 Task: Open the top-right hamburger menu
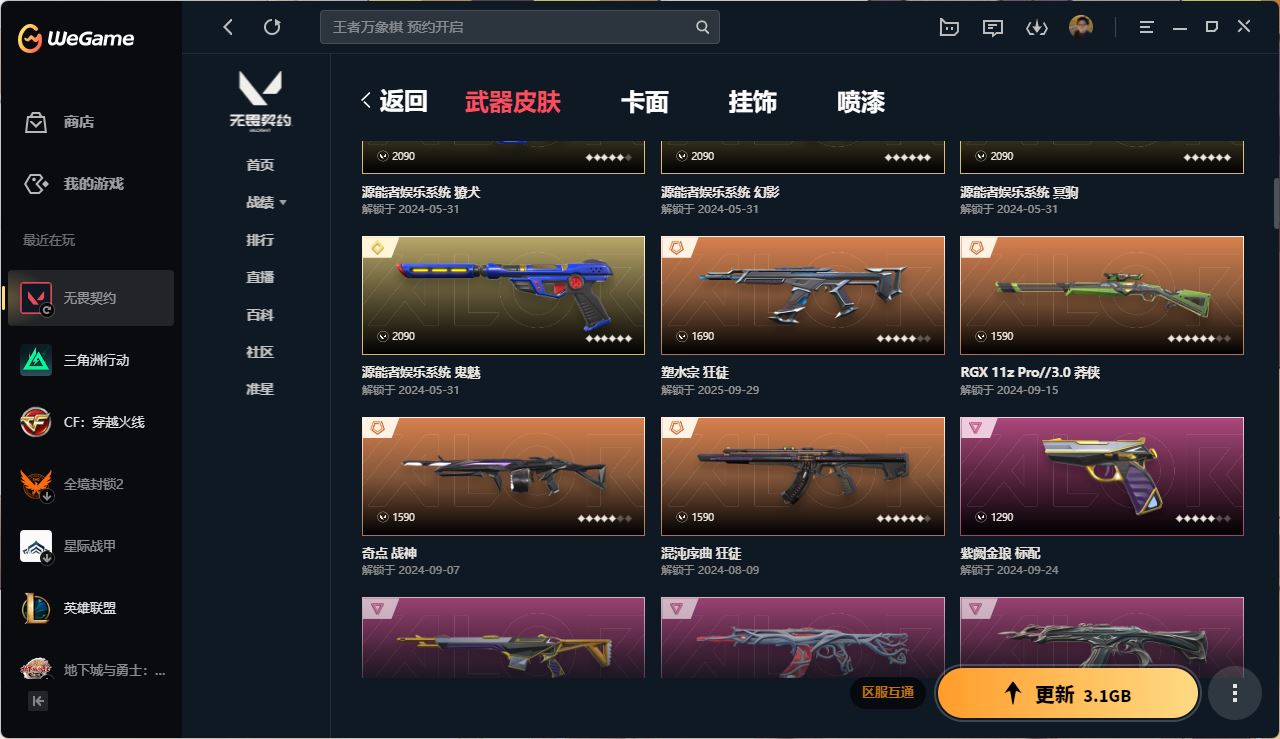point(1147,28)
